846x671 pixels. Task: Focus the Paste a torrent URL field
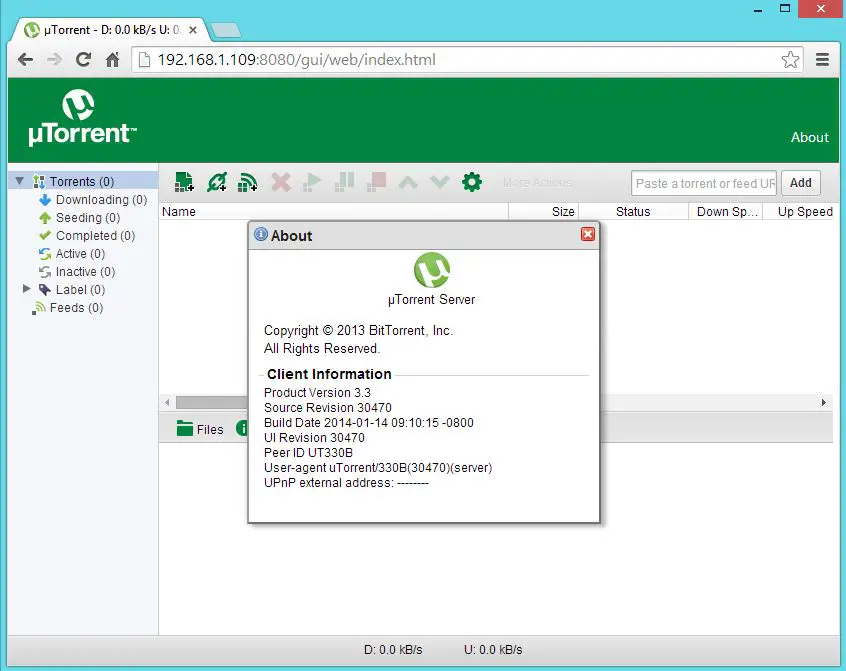click(704, 183)
